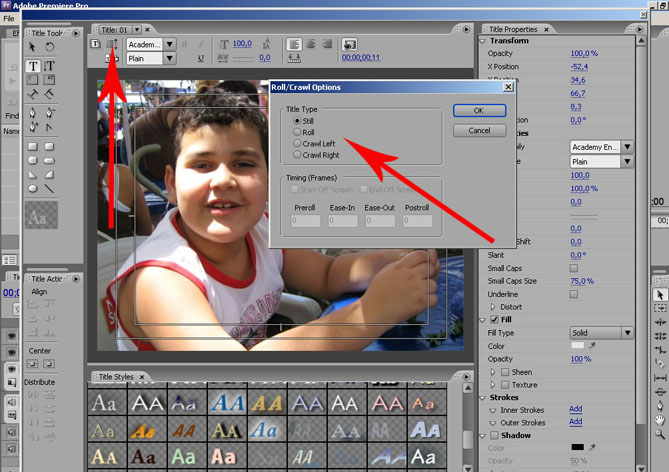Select the Vertical Type tool
This screenshot has width=669, height=472.
click(49, 66)
